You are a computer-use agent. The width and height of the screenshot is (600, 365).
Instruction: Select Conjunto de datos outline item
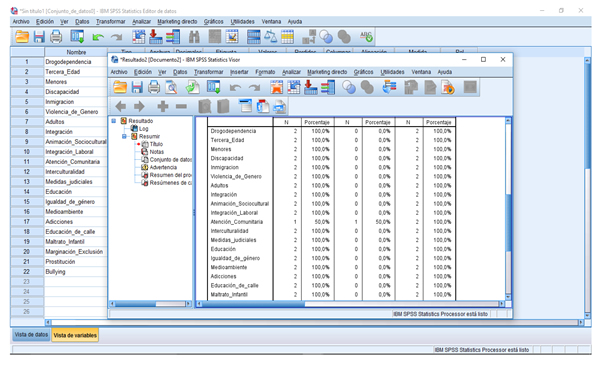171,160
